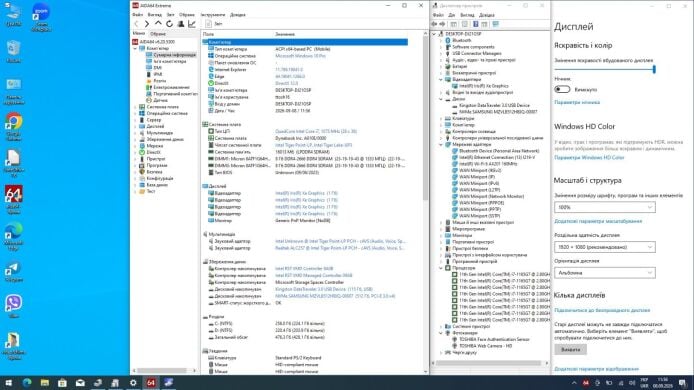Select Kingston DataTraveler 3.0 USB Device
This screenshot has width=694, height=390.
(494, 105)
